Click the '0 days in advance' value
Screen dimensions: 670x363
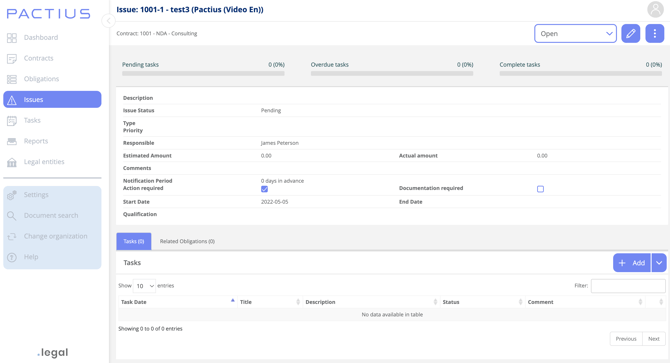point(282,181)
